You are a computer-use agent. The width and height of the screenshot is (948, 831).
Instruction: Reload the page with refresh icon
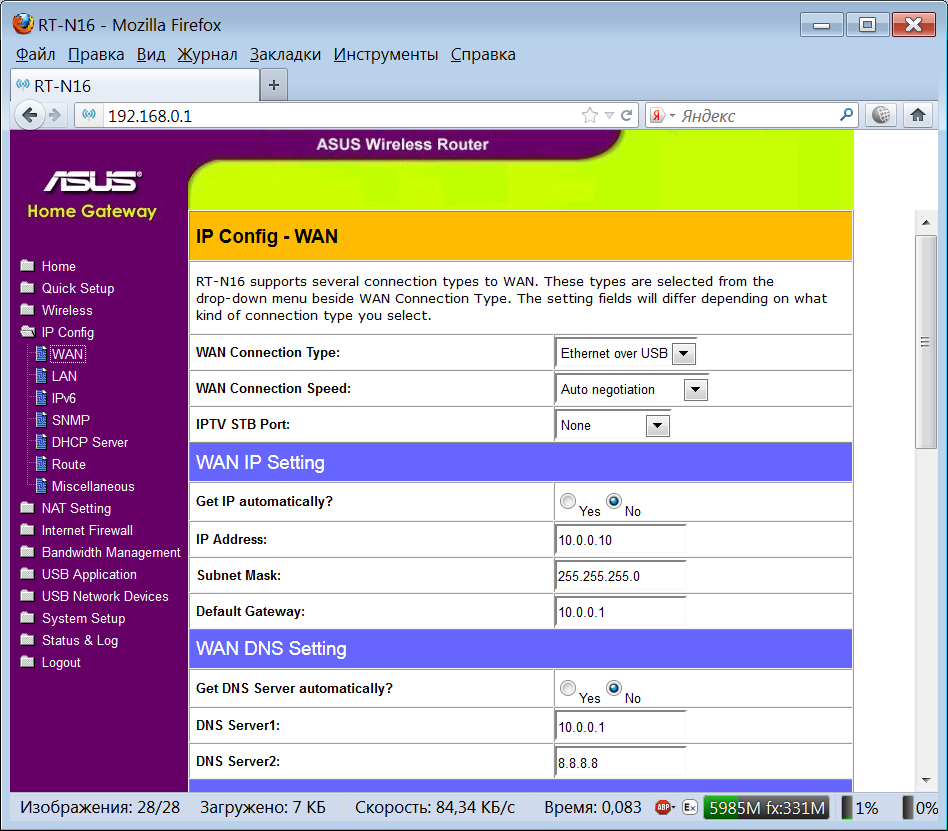point(626,115)
